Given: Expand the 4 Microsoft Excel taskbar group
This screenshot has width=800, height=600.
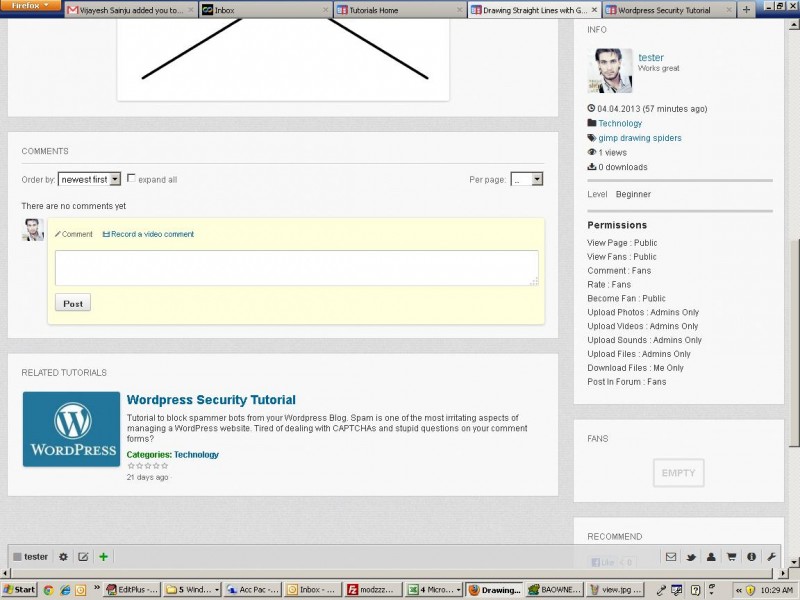Looking at the screenshot, I should click(435, 590).
